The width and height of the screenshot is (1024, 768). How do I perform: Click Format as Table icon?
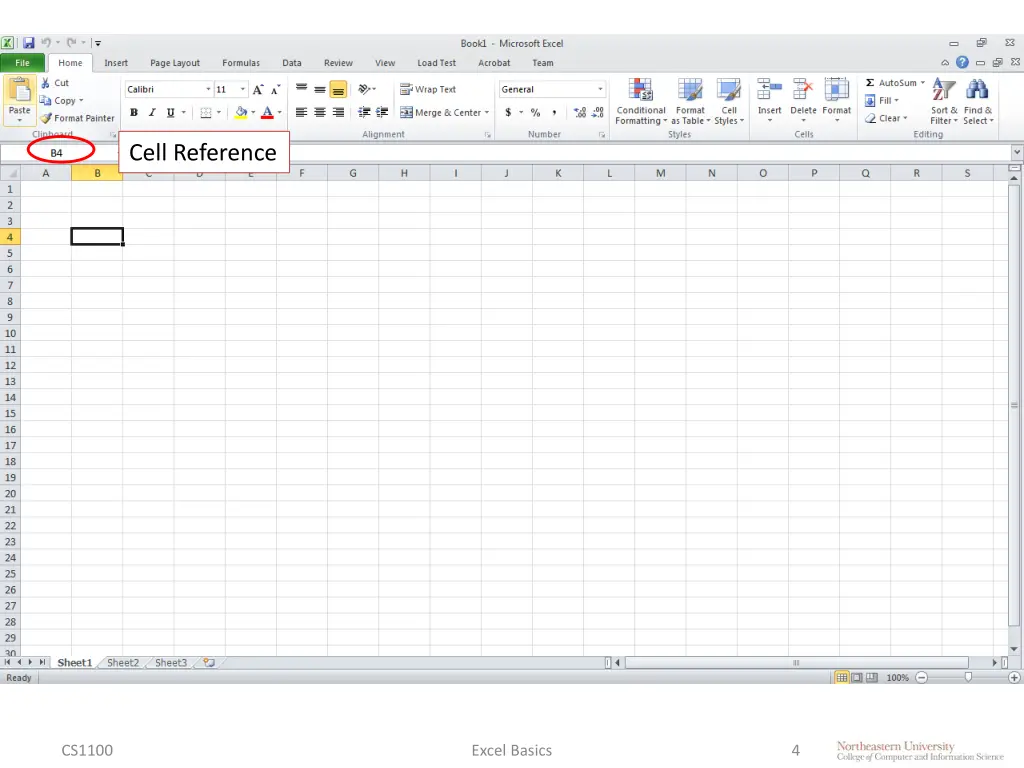(x=690, y=91)
